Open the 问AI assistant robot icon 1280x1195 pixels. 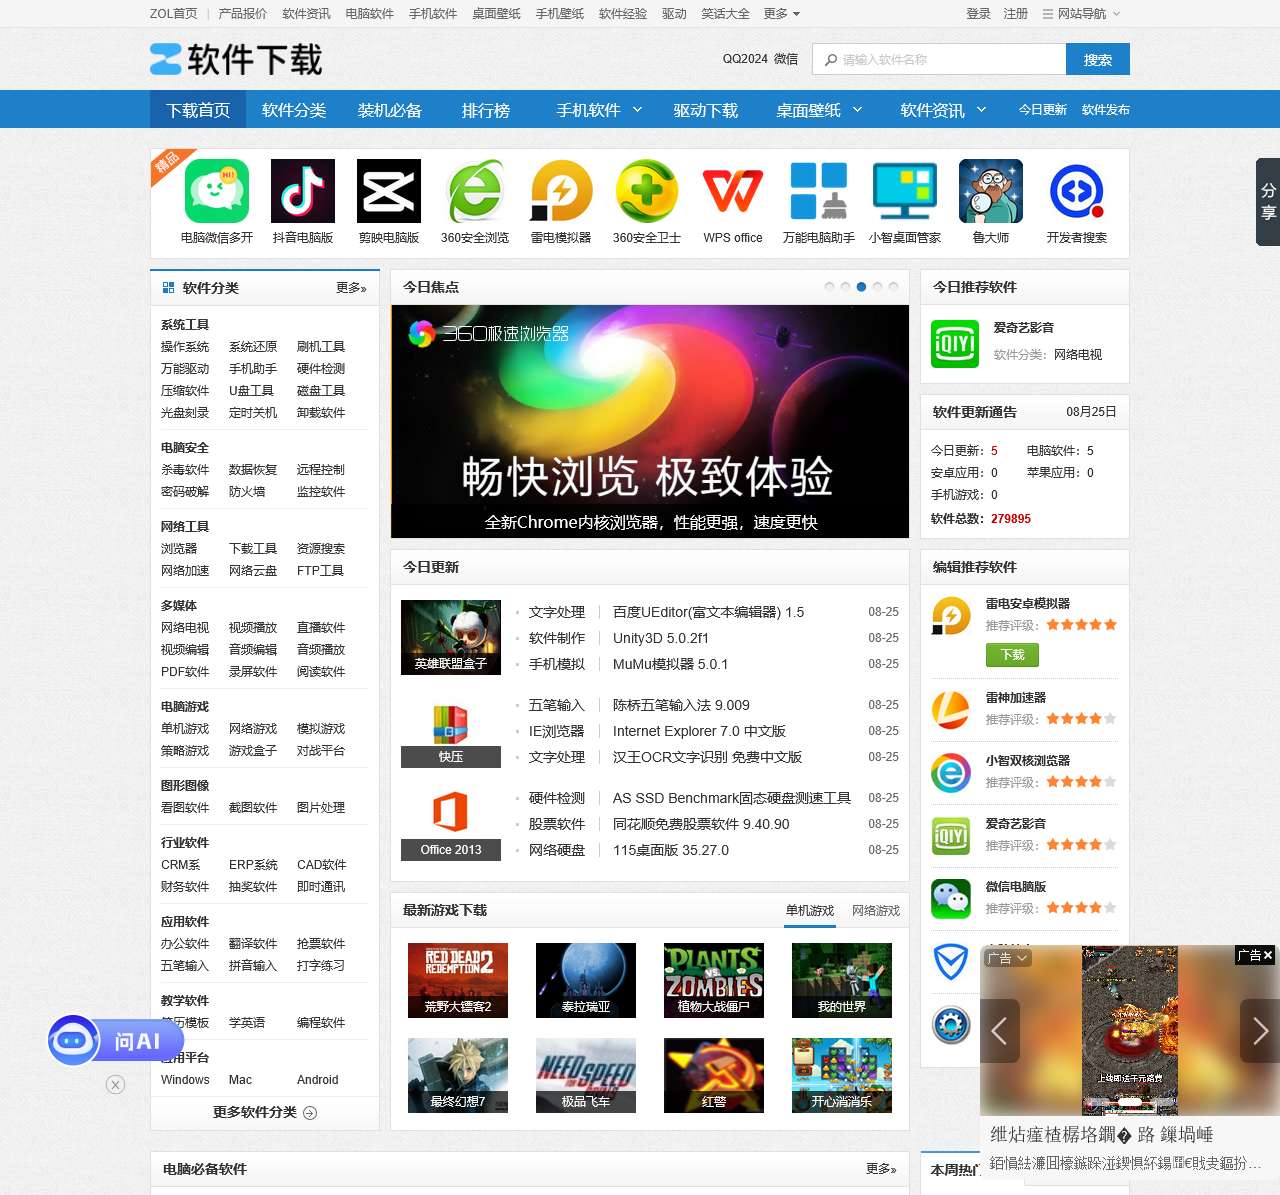coord(73,1041)
